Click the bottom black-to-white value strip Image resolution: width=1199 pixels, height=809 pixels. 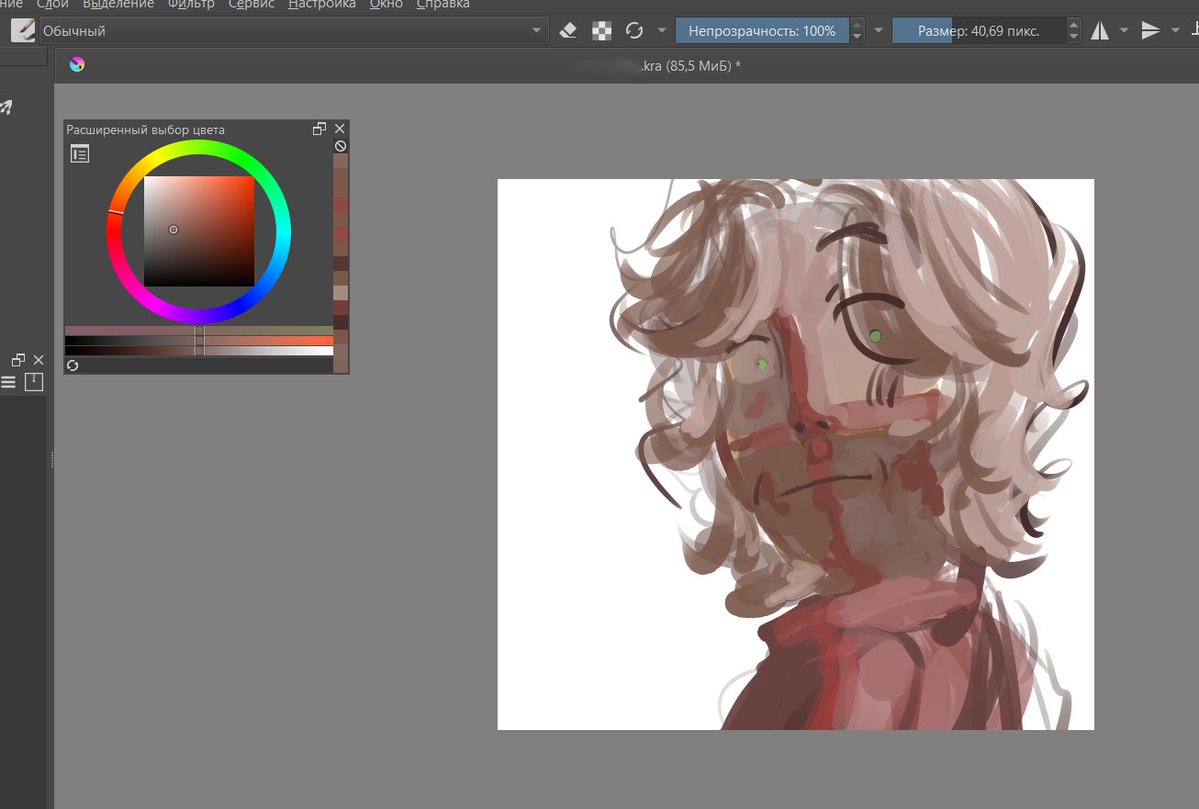[x=199, y=350]
